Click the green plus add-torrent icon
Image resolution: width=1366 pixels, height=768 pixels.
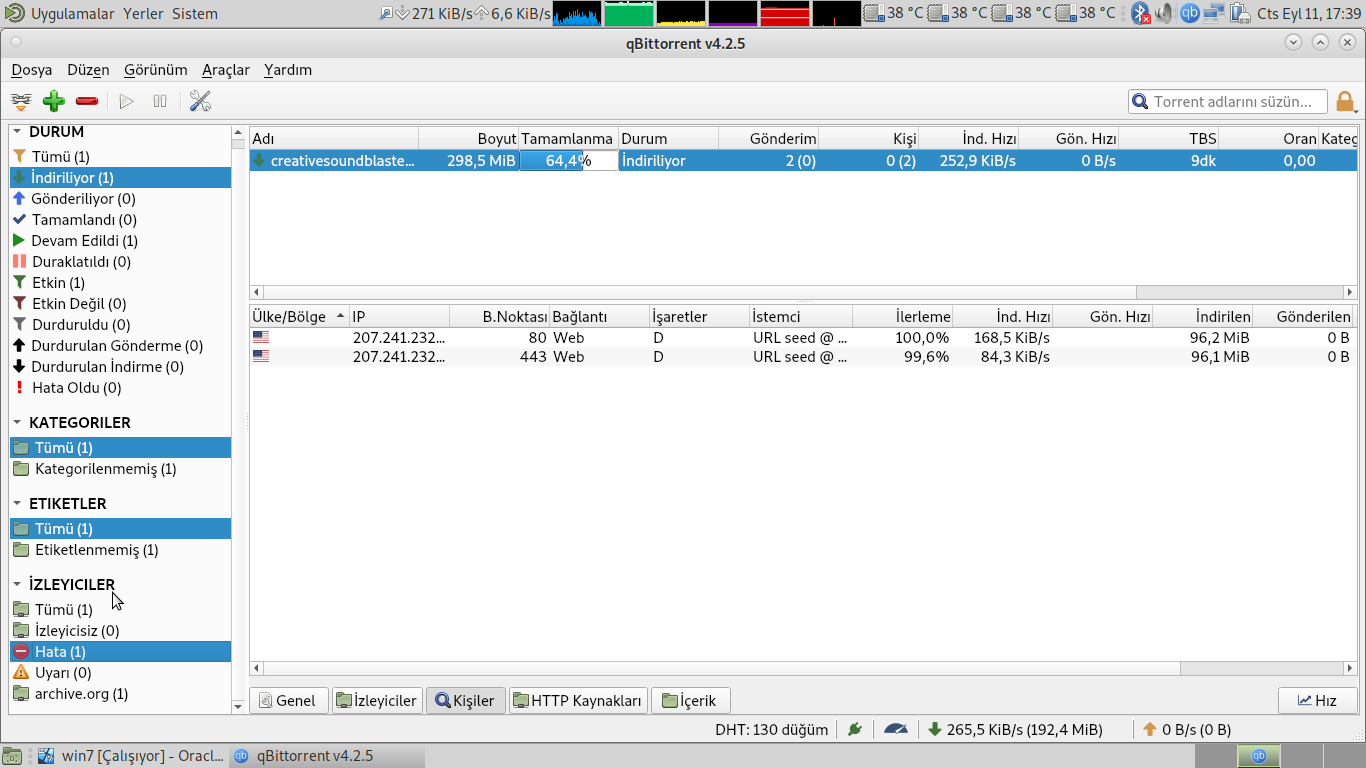(x=54, y=101)
